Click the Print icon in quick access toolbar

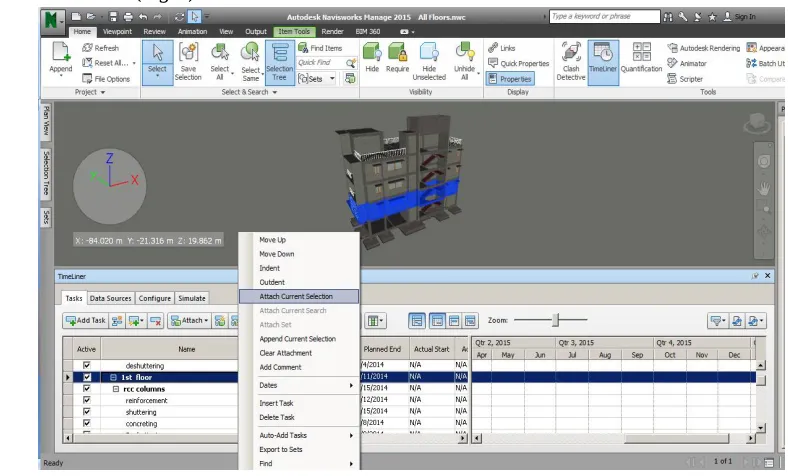click(x=128, y=17)
